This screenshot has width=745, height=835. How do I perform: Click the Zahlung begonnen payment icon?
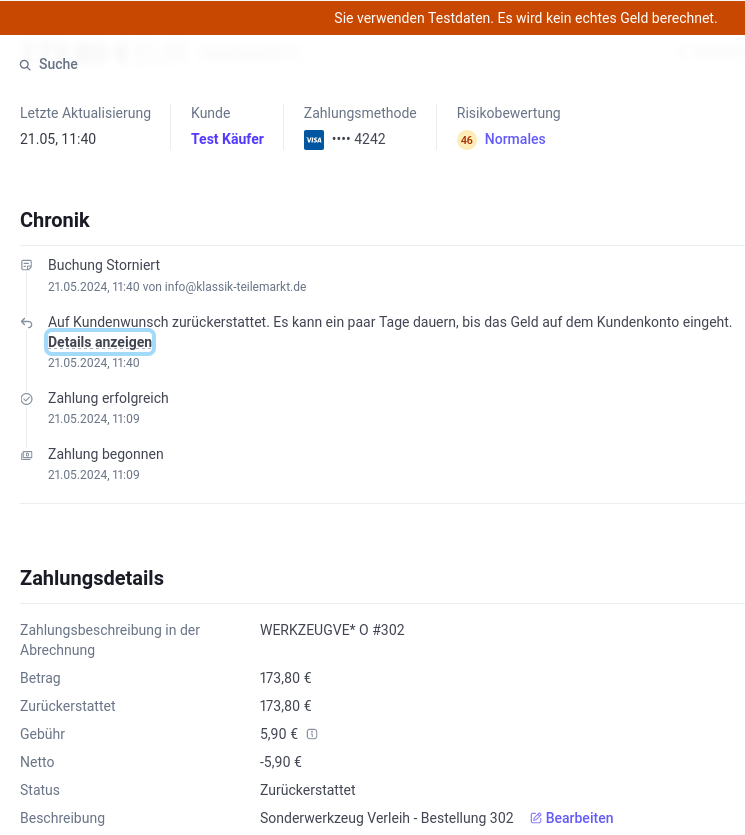27,455
